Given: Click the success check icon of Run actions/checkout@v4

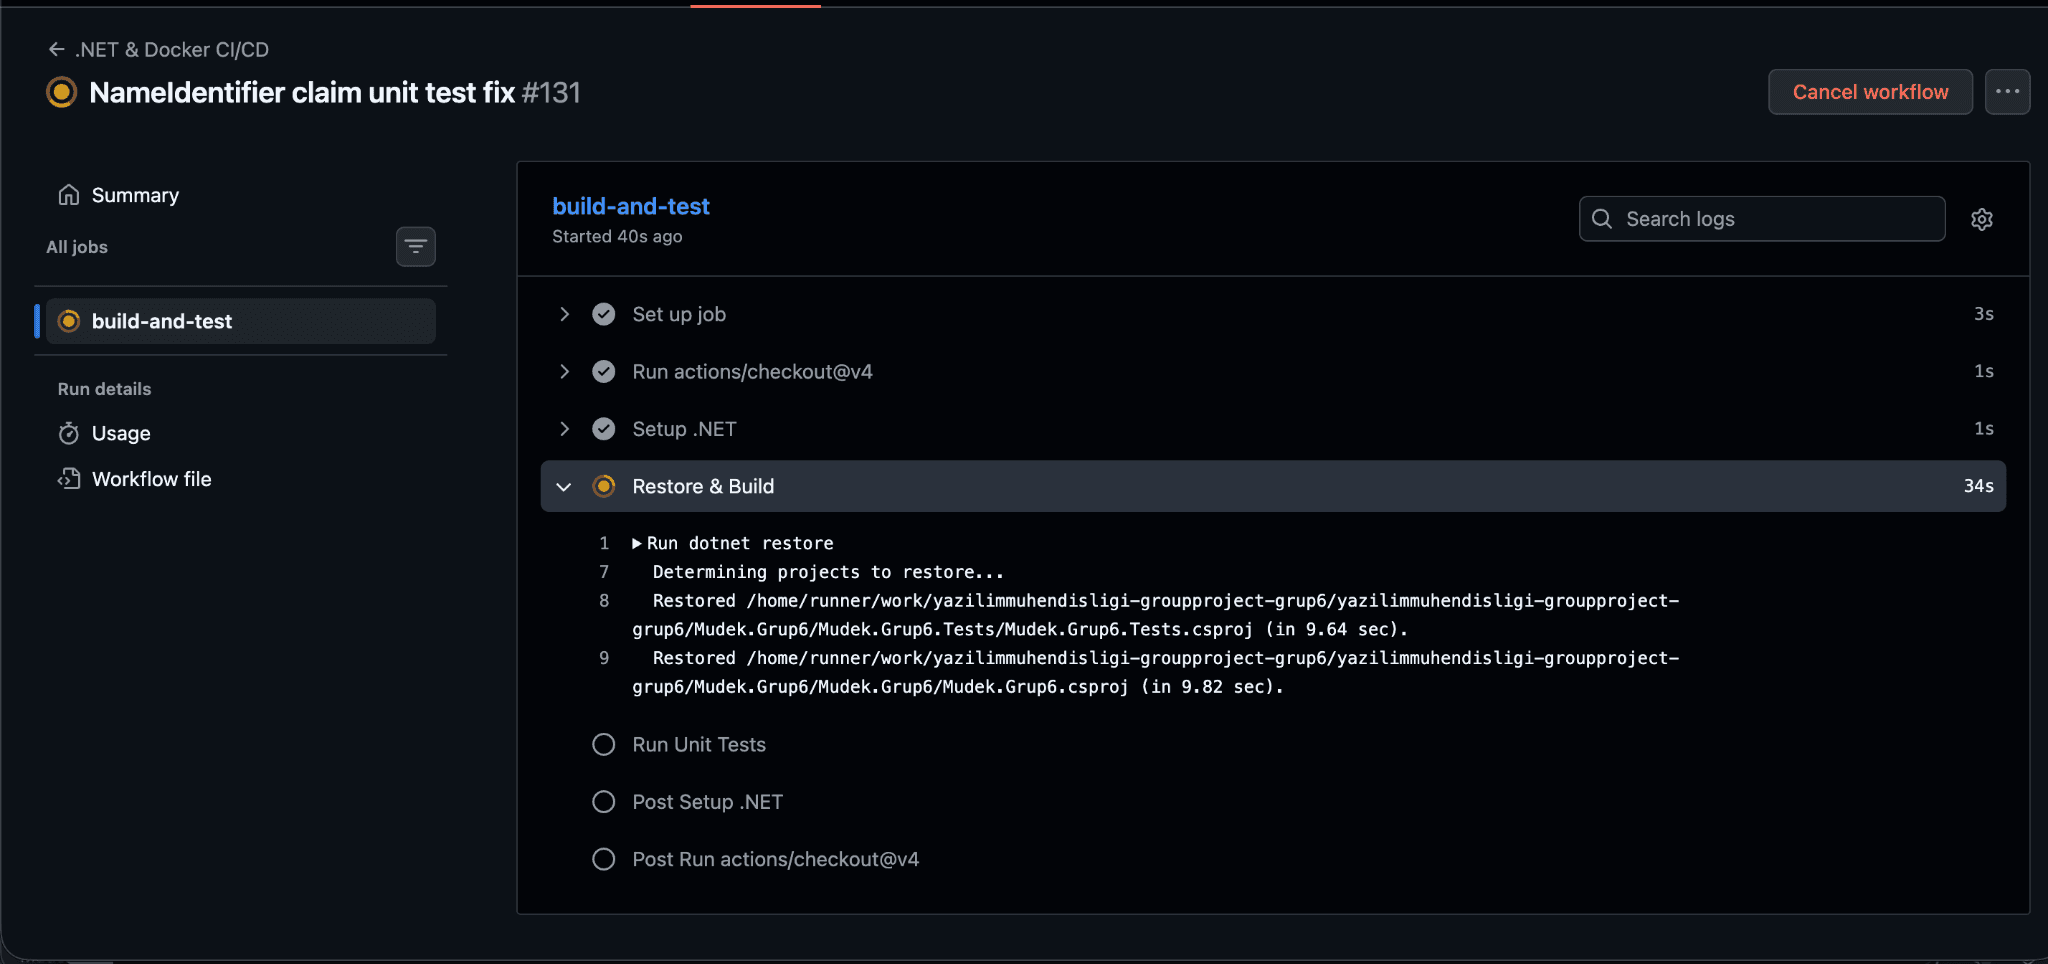Looking at the screenshot, I should pos(604,372).
